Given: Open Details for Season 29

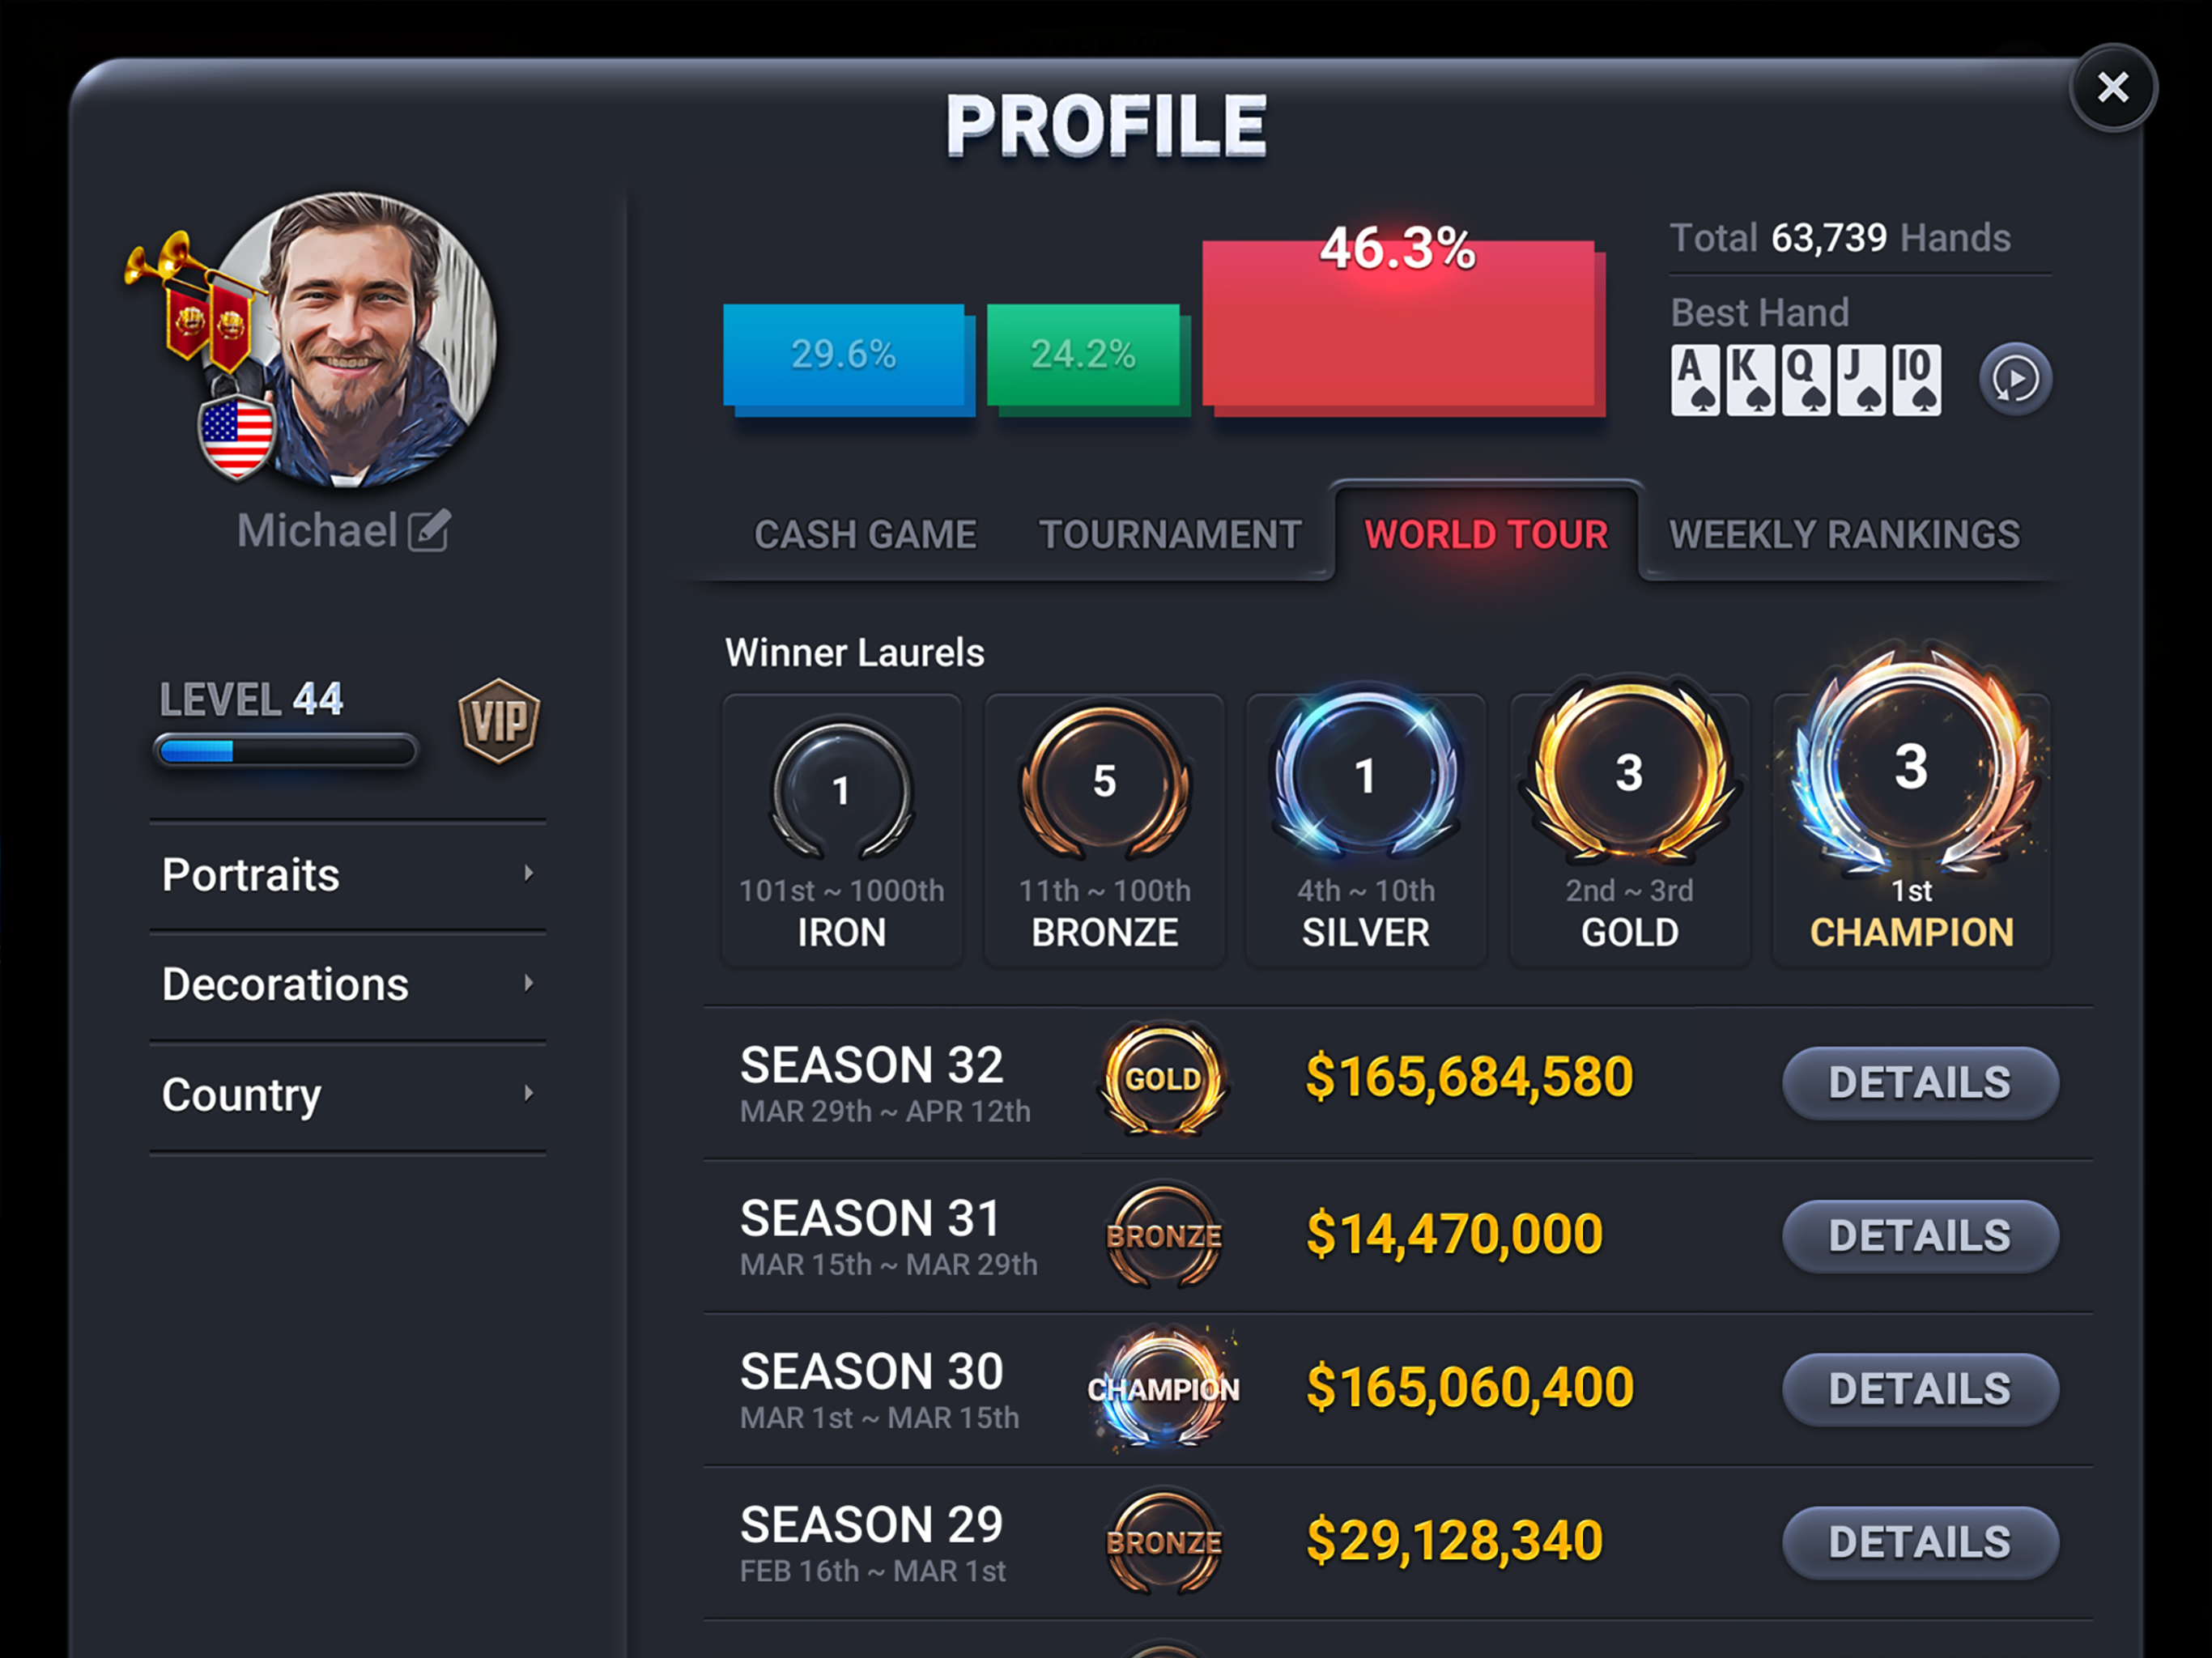Looking at the screenshot, I should pos(1920,1542).
